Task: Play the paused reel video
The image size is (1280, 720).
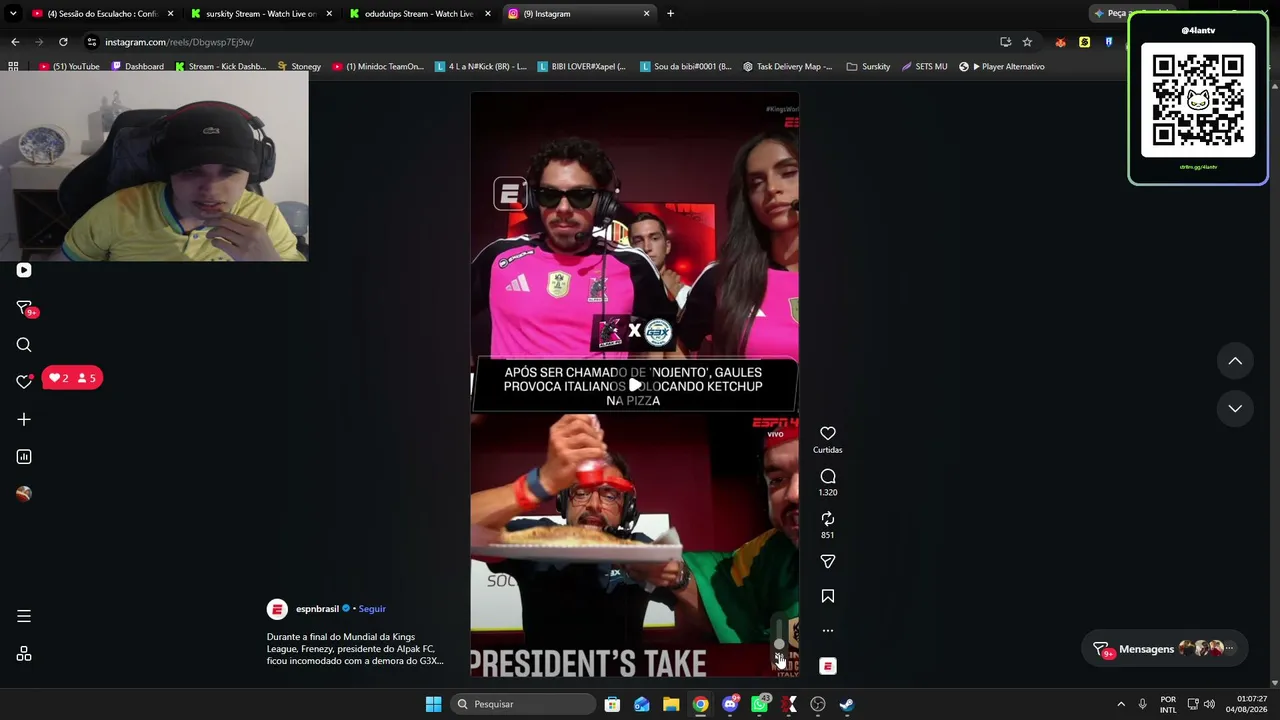Action: pos(635,385)
